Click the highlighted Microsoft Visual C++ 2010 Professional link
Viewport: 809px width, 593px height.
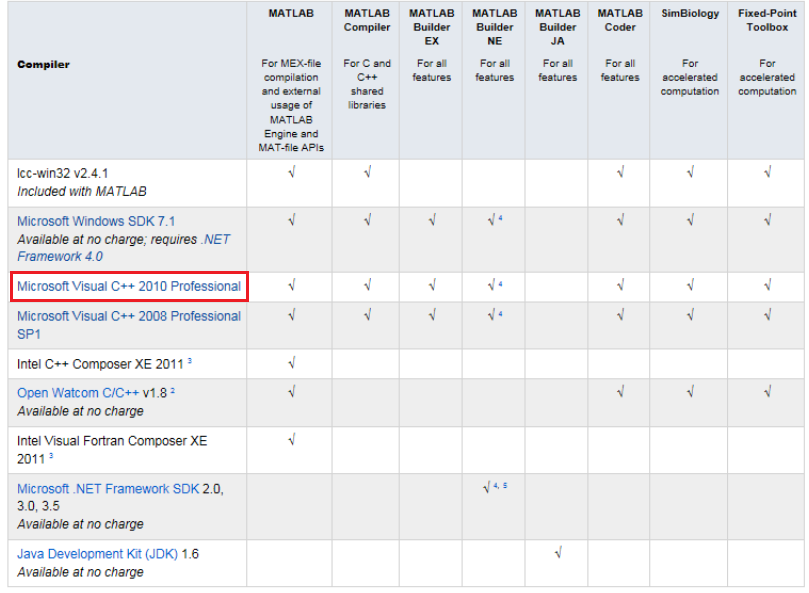tap(130, 287)
